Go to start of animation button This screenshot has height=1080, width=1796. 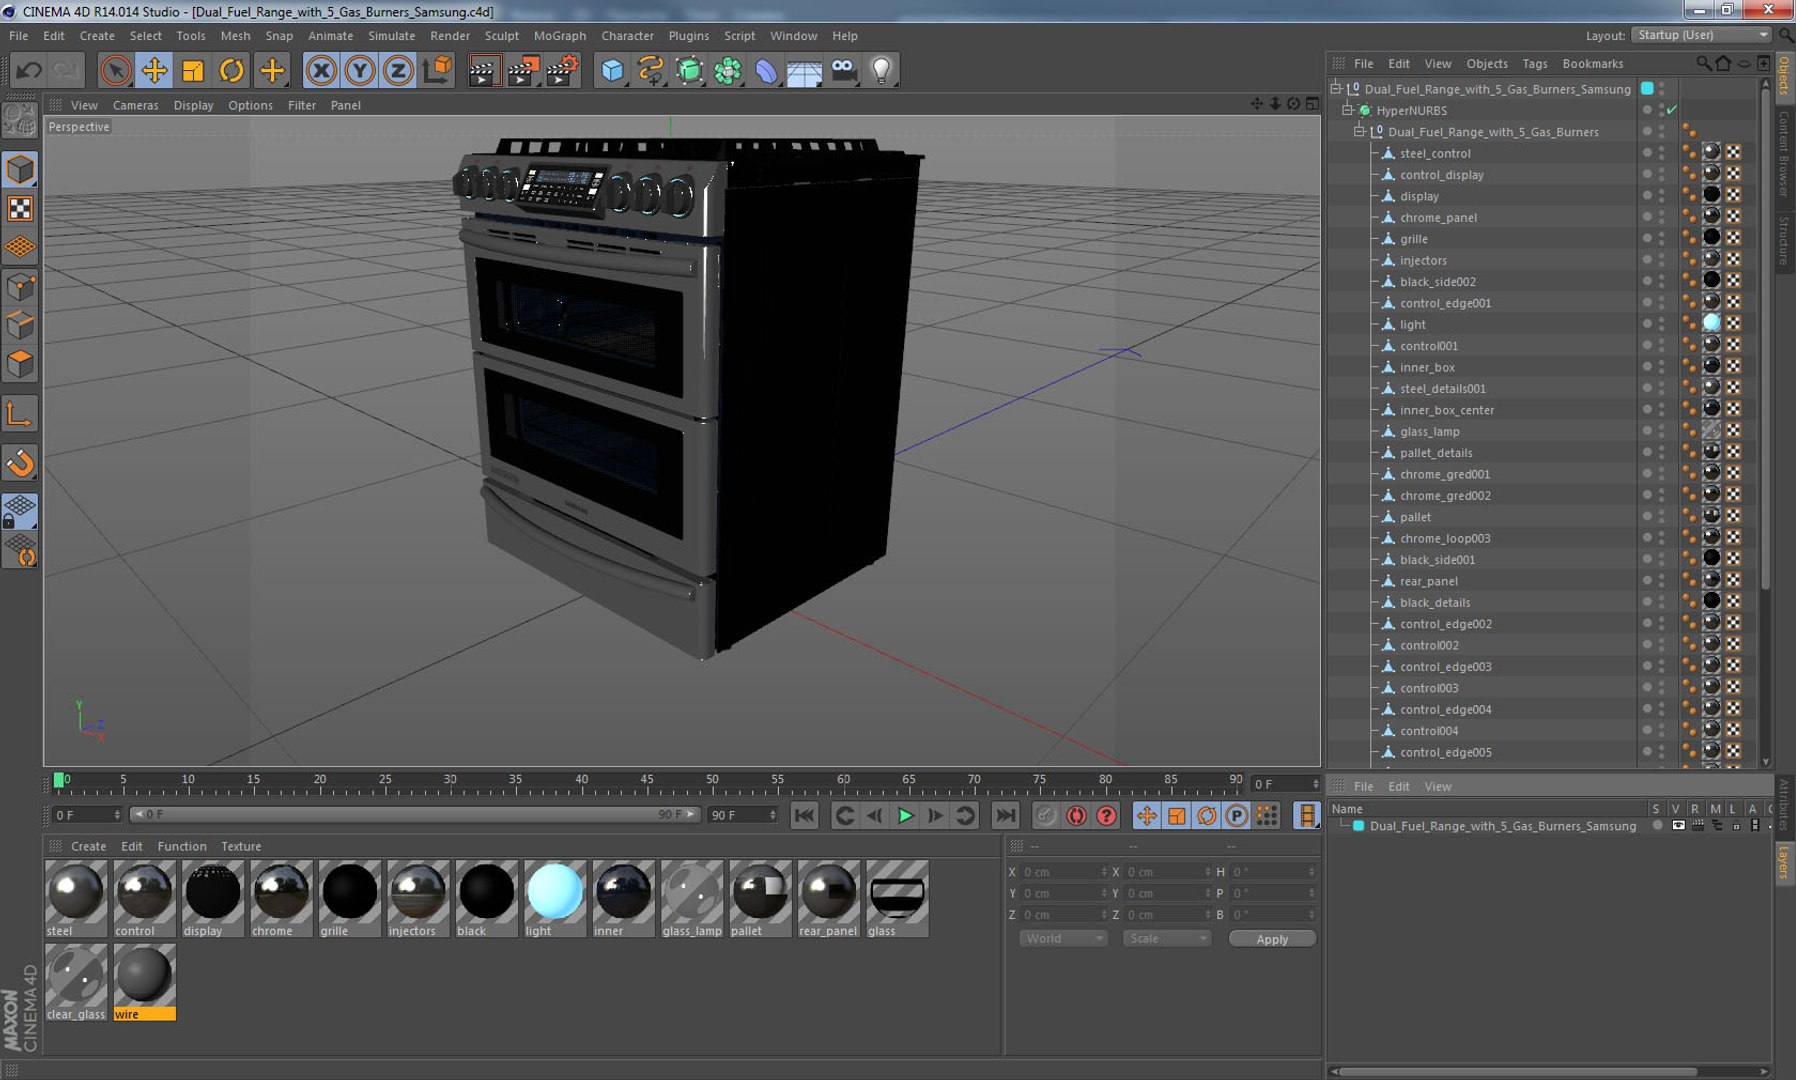(804, 816)
